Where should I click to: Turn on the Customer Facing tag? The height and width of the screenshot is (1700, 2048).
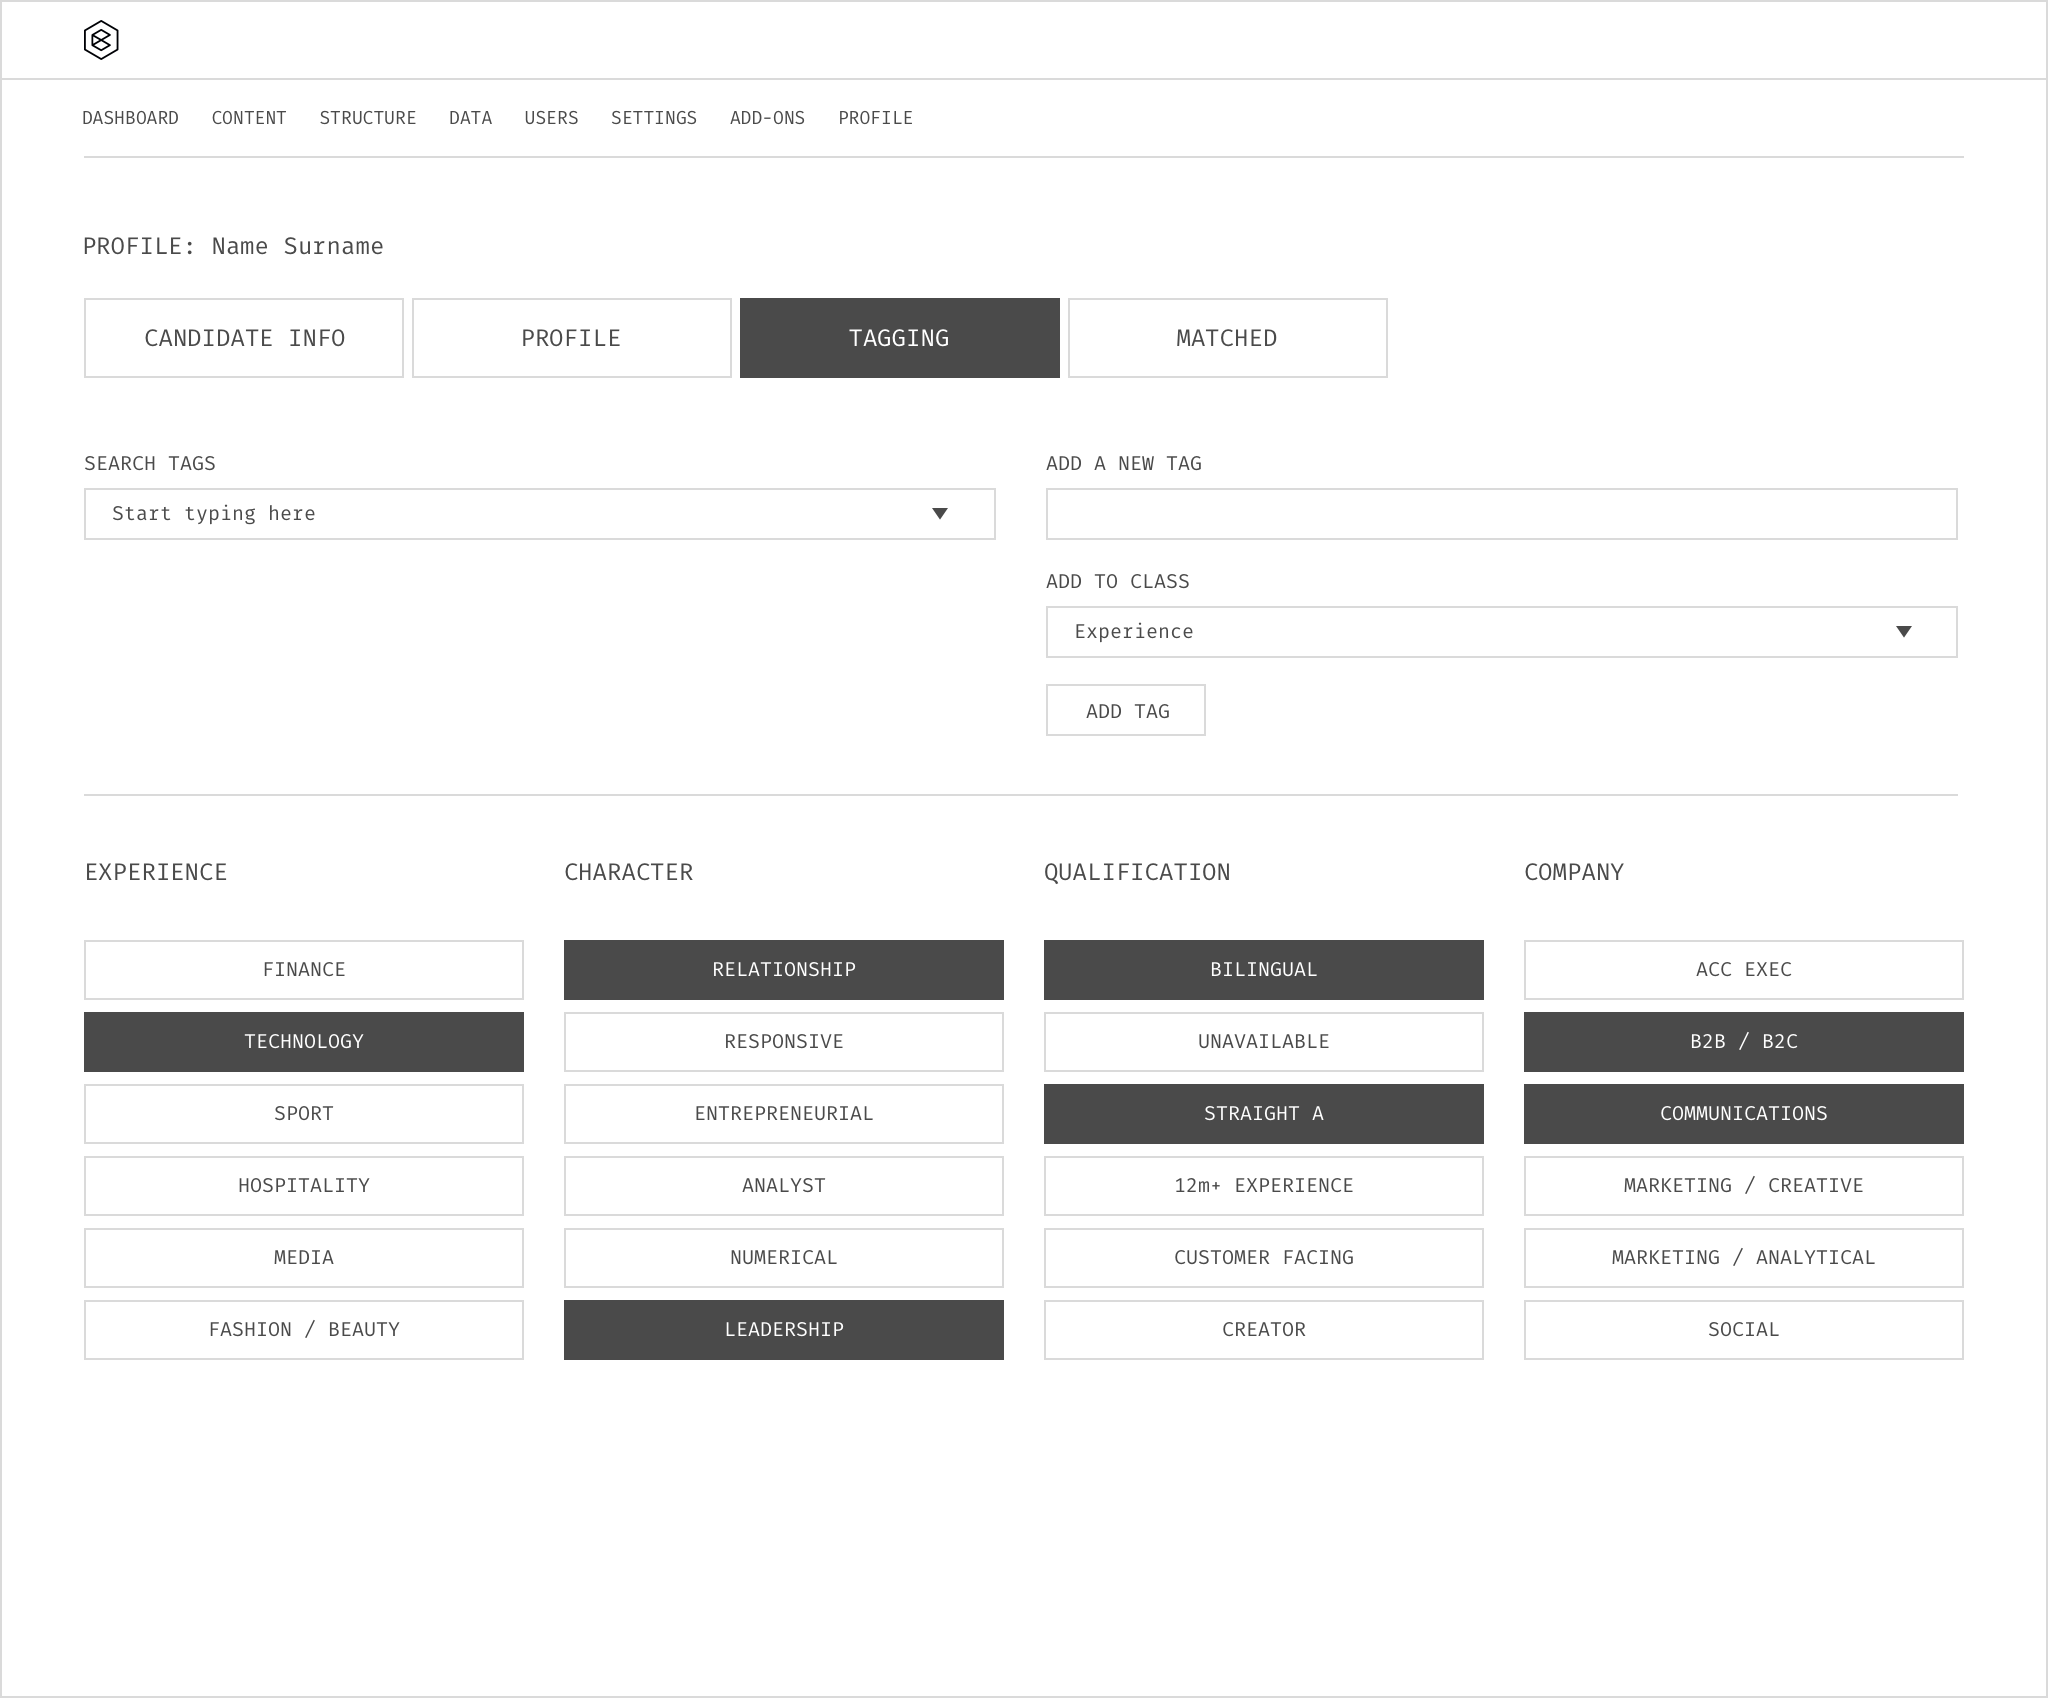1263,1258
